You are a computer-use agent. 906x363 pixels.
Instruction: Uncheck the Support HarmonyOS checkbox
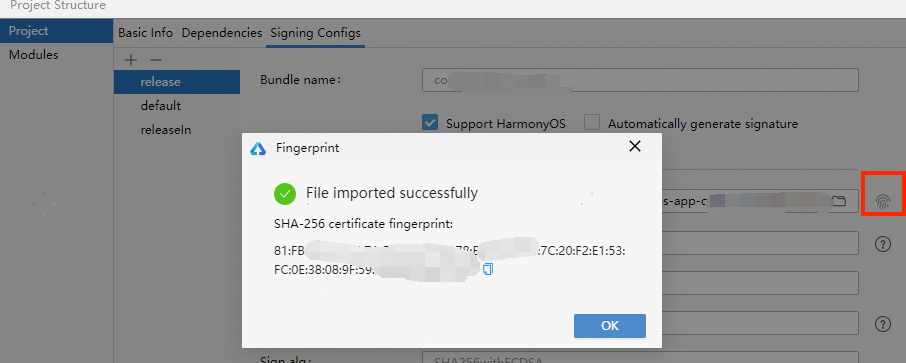429,123
